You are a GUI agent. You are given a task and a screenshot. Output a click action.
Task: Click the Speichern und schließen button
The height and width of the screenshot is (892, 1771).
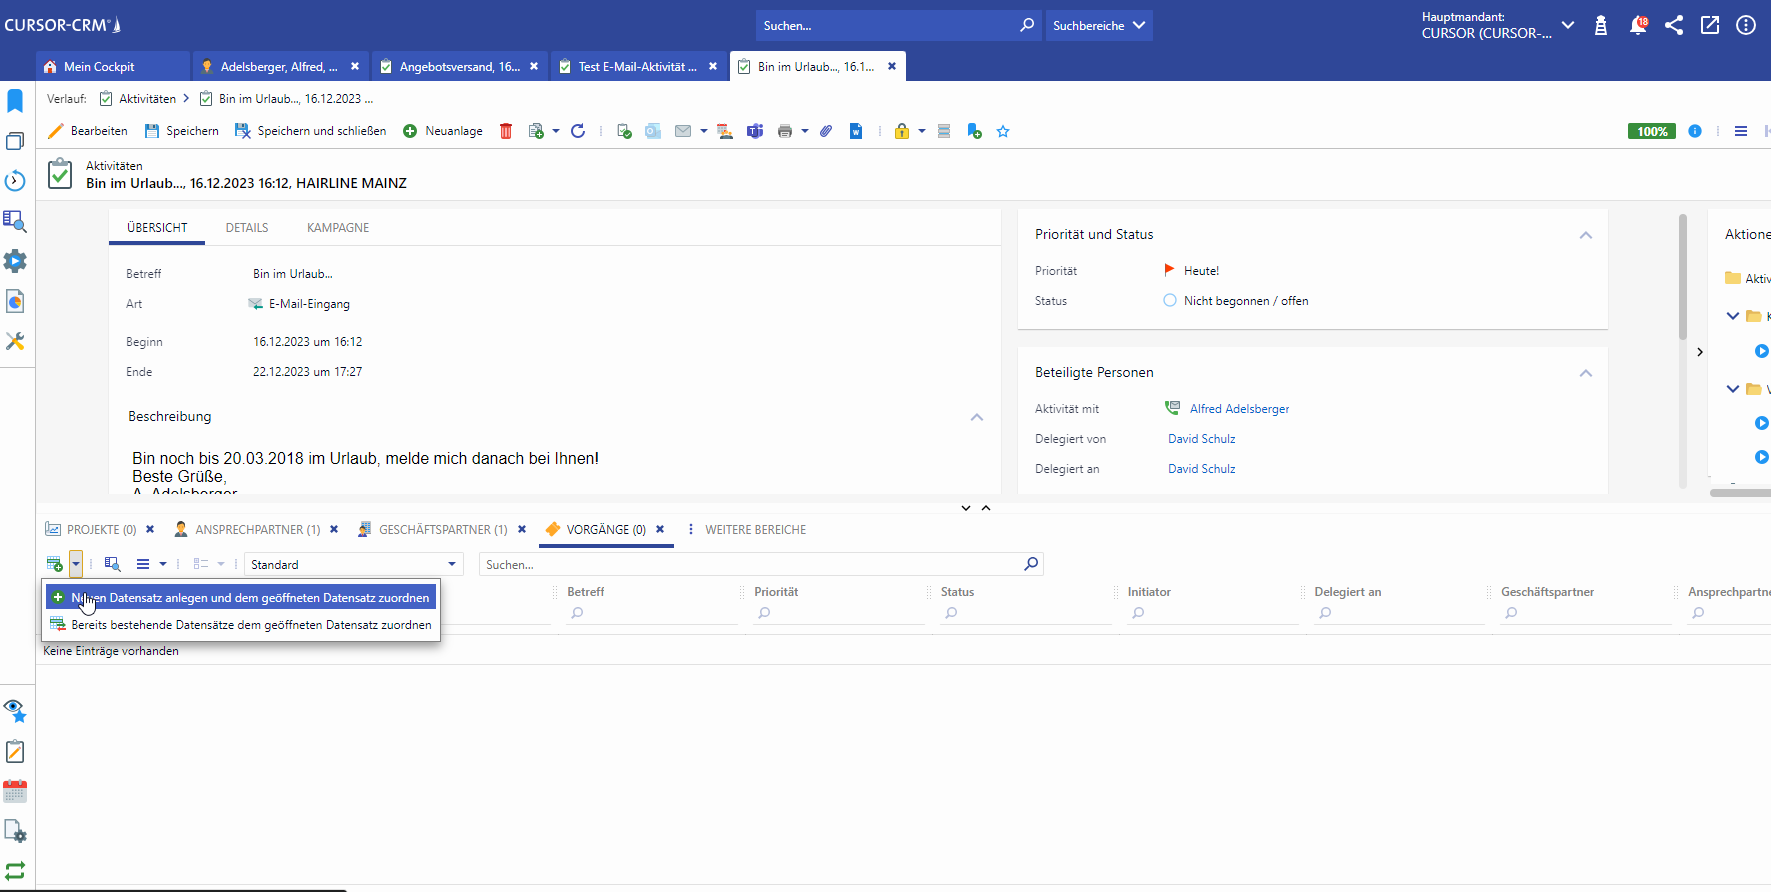(x=311, y=131)
